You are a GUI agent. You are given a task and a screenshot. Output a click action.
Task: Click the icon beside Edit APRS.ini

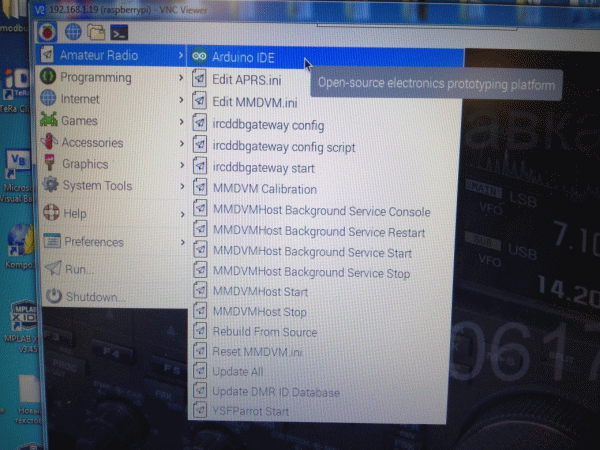coord(199,78)
